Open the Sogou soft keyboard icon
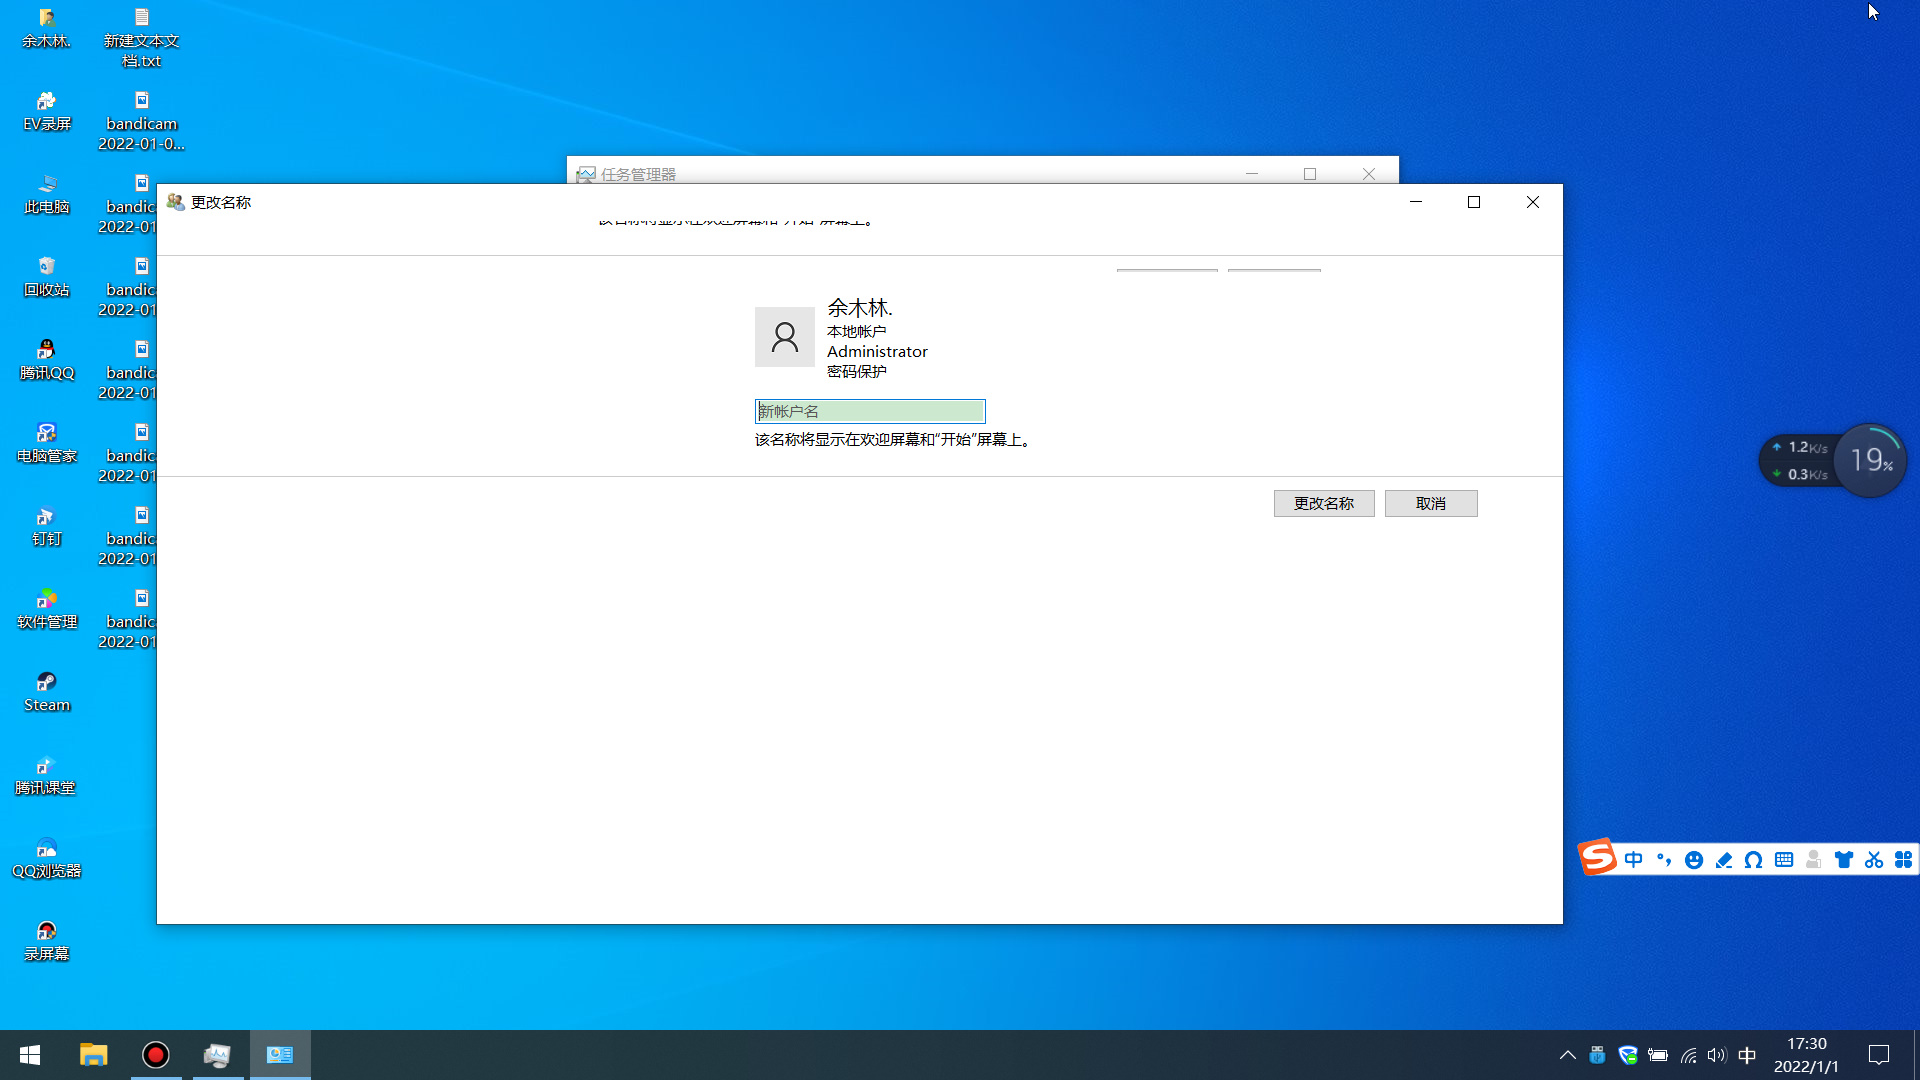 pos(1783,860)
